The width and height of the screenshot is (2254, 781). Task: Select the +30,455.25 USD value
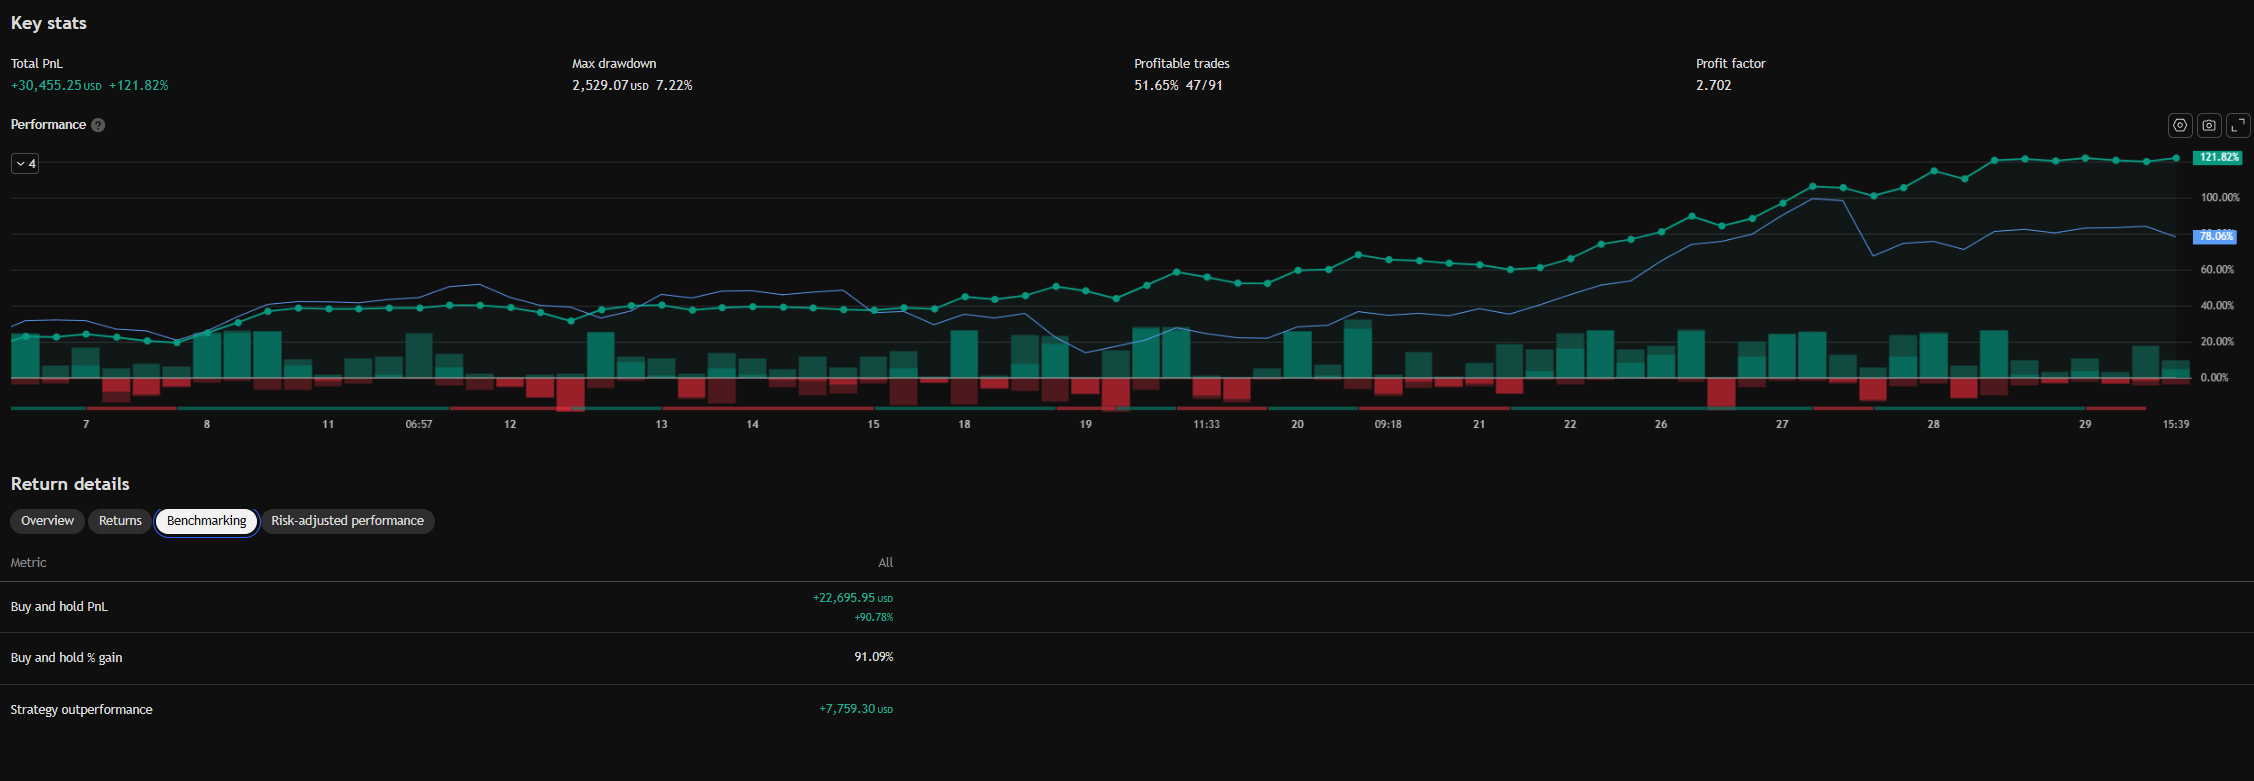pos(56,85)
